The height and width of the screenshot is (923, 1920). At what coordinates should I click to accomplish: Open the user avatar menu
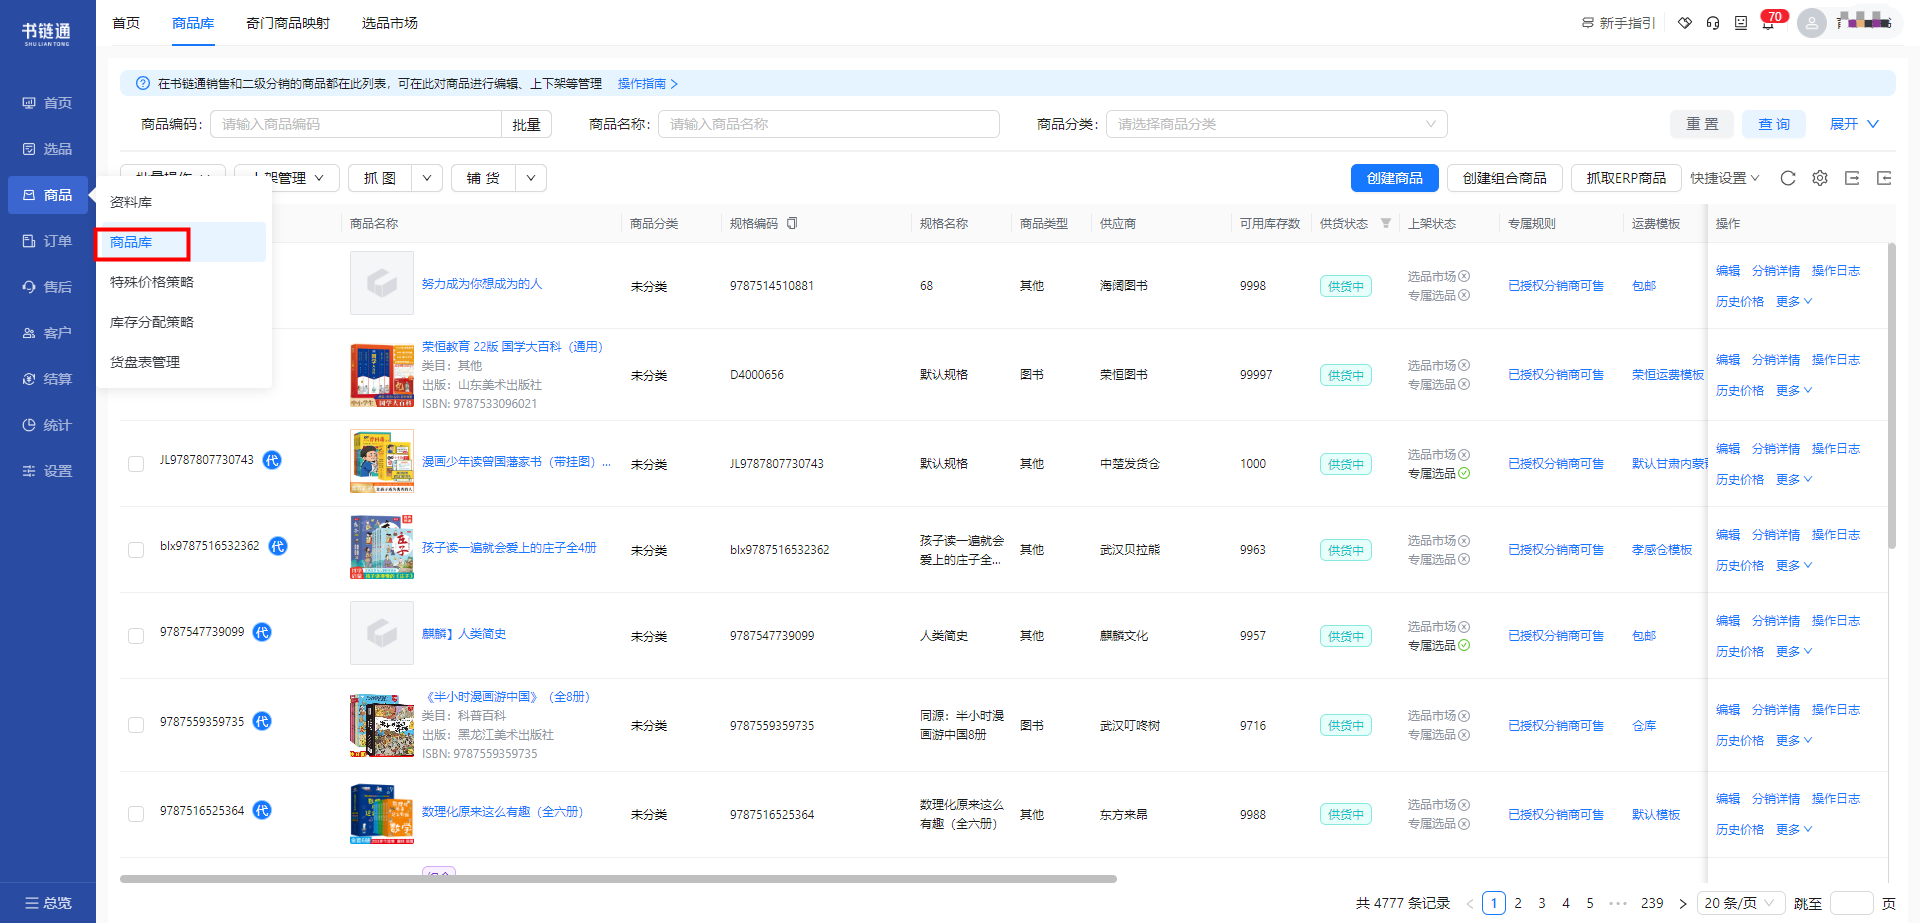(1812, 23)
